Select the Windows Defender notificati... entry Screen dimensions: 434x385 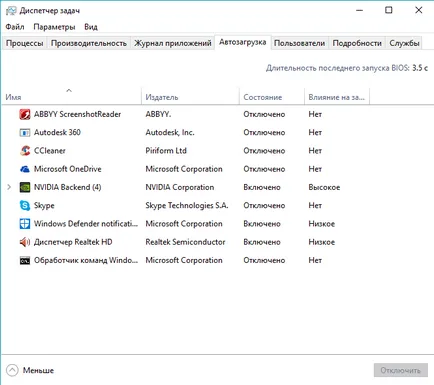pos(86,224)
